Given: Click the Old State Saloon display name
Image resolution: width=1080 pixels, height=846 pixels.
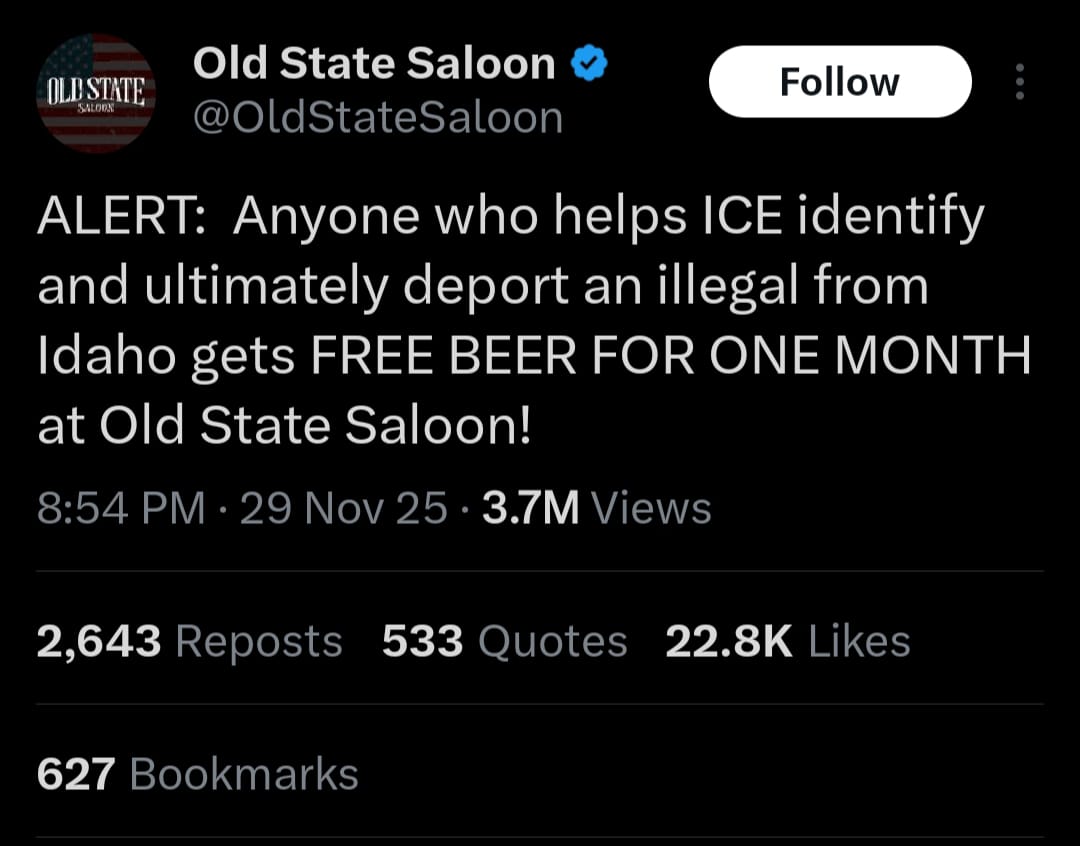Looking at the screenshot, I should (374, 65).
